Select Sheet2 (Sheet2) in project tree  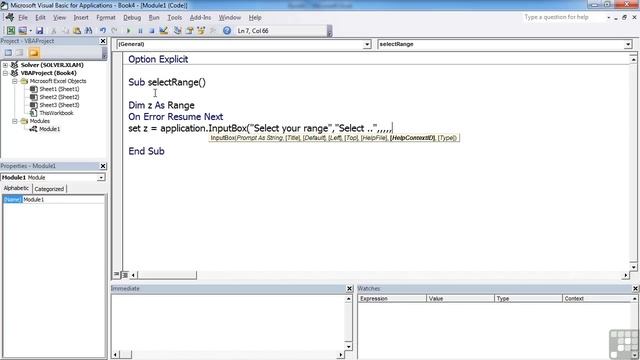click(59, 97)
